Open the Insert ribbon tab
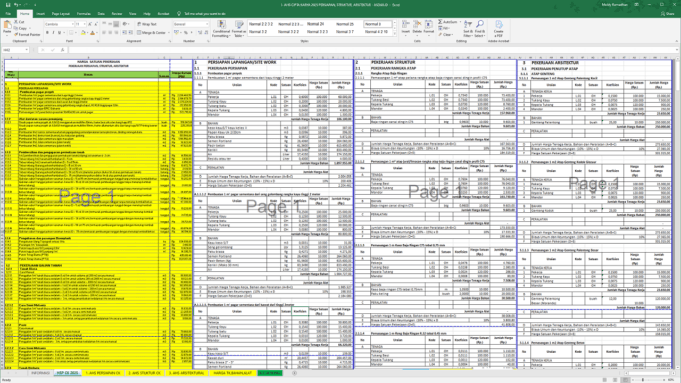This screenshot has width=681, height=383. [40, 13]
